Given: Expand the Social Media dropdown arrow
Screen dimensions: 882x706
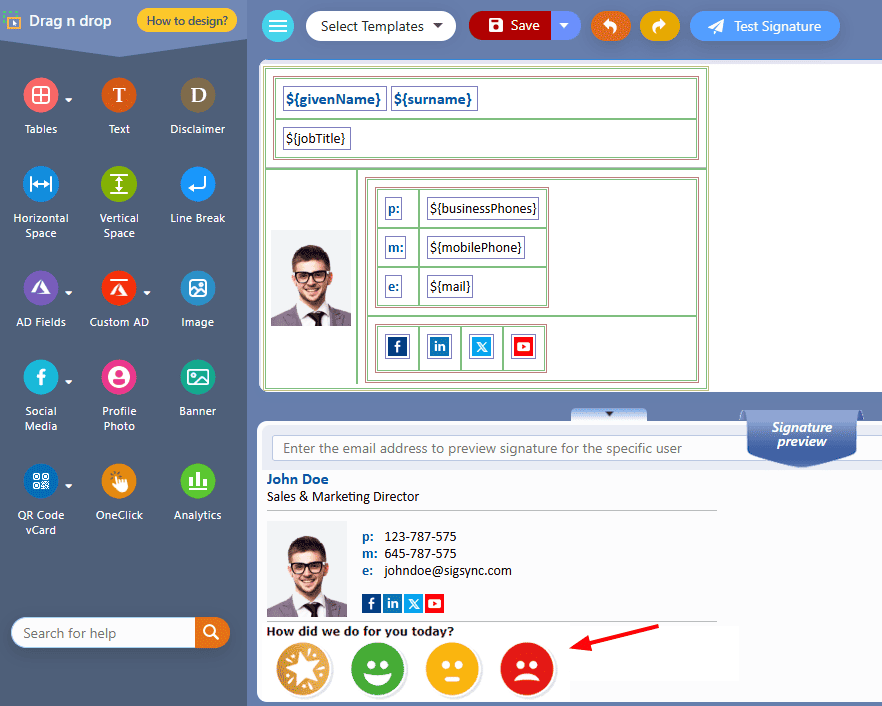Looking at the screenshot, I should pyautogui.click(x=69, y=382).
